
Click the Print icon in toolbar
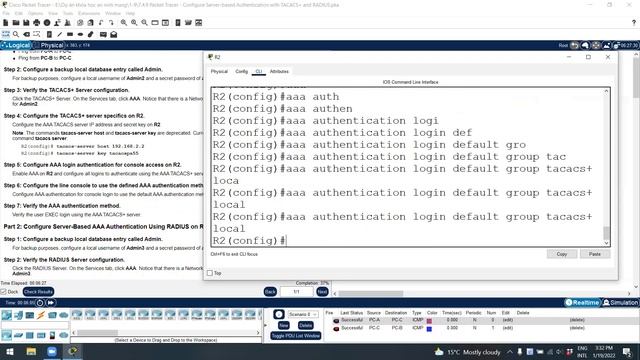[37, 23]
